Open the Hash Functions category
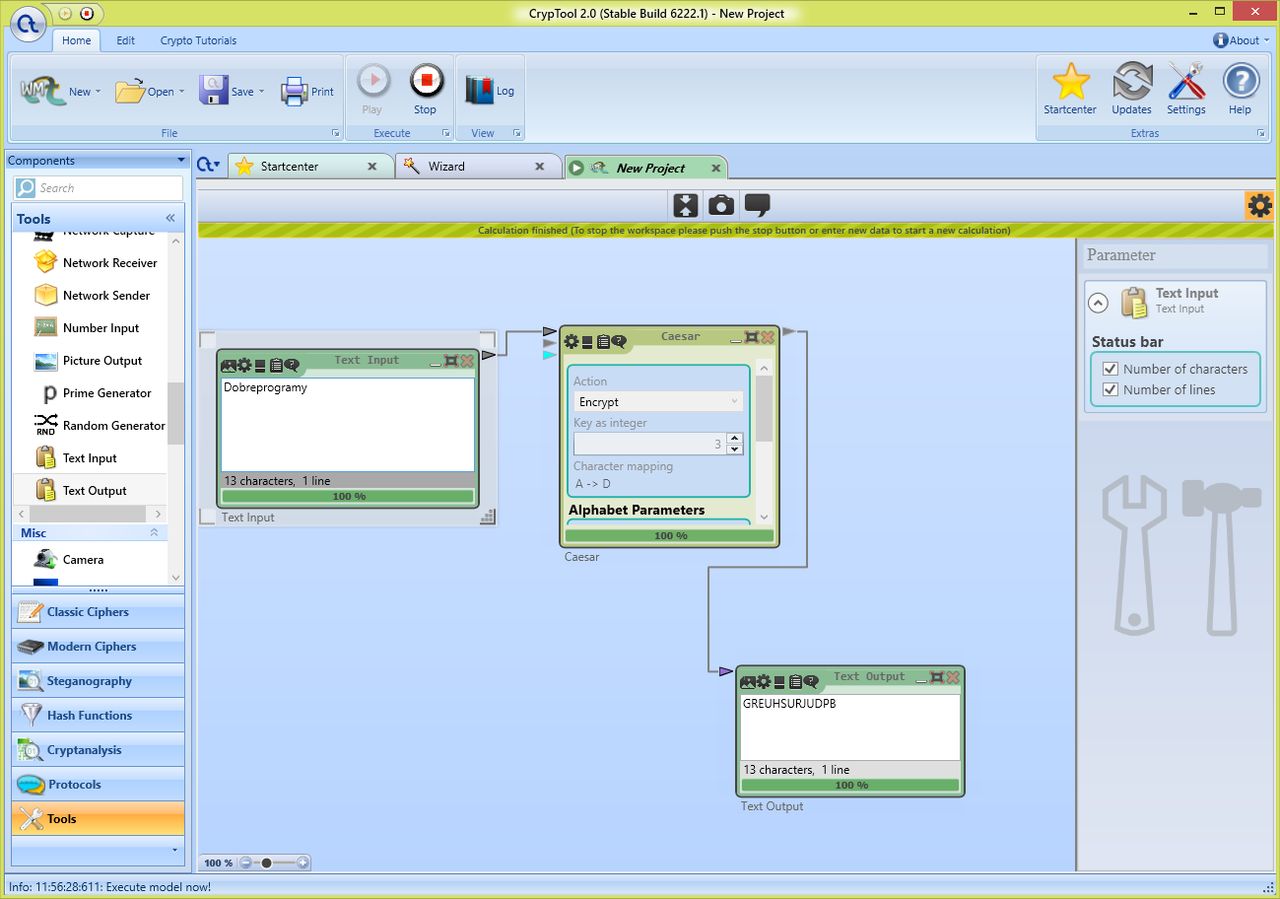The image size is (1280, 899). point(98,715)
